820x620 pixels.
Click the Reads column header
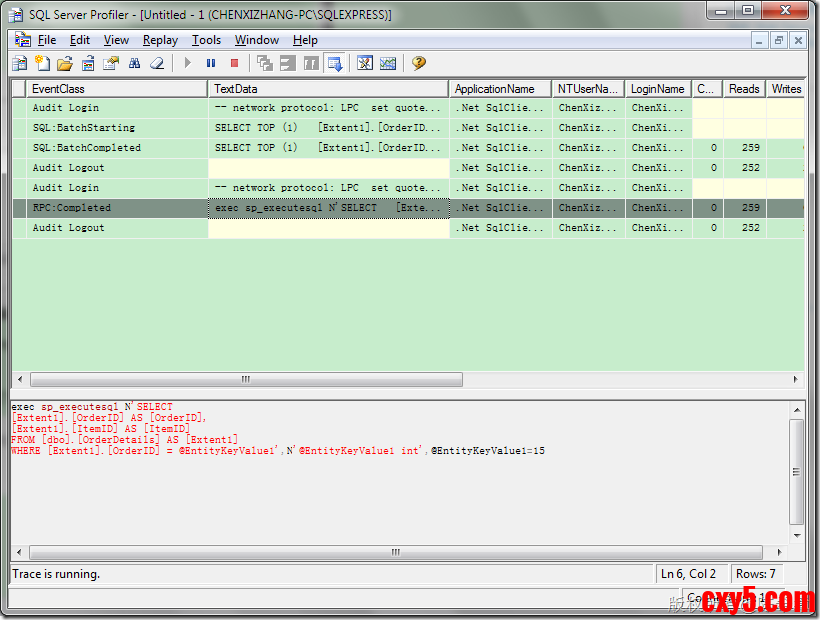(744, 89)
